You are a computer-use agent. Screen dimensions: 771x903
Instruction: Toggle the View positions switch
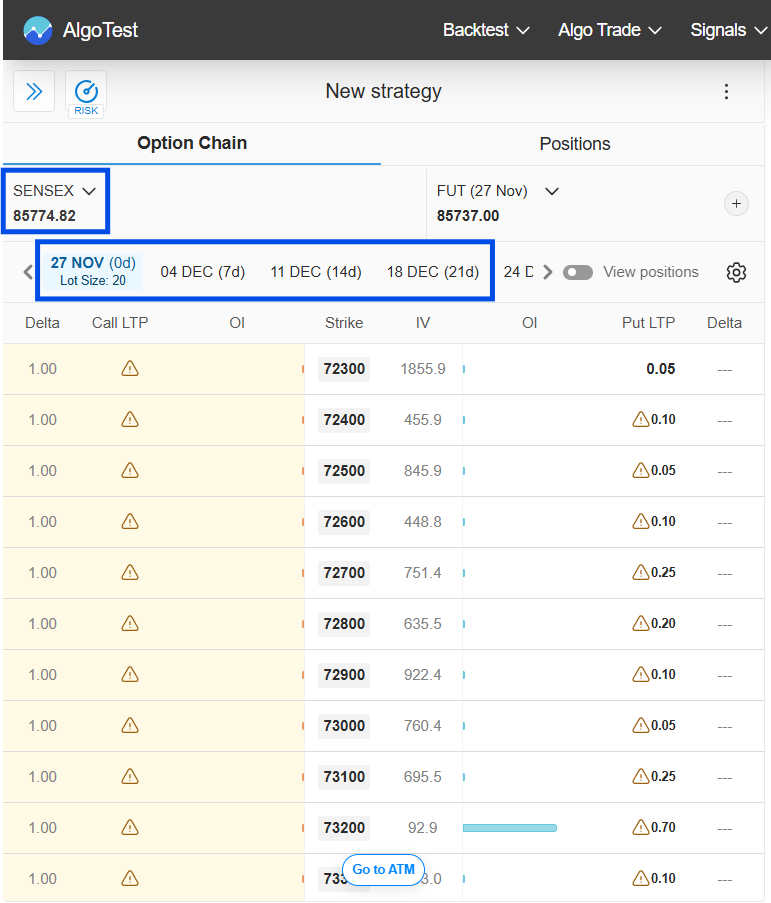(x=578, y=272)
